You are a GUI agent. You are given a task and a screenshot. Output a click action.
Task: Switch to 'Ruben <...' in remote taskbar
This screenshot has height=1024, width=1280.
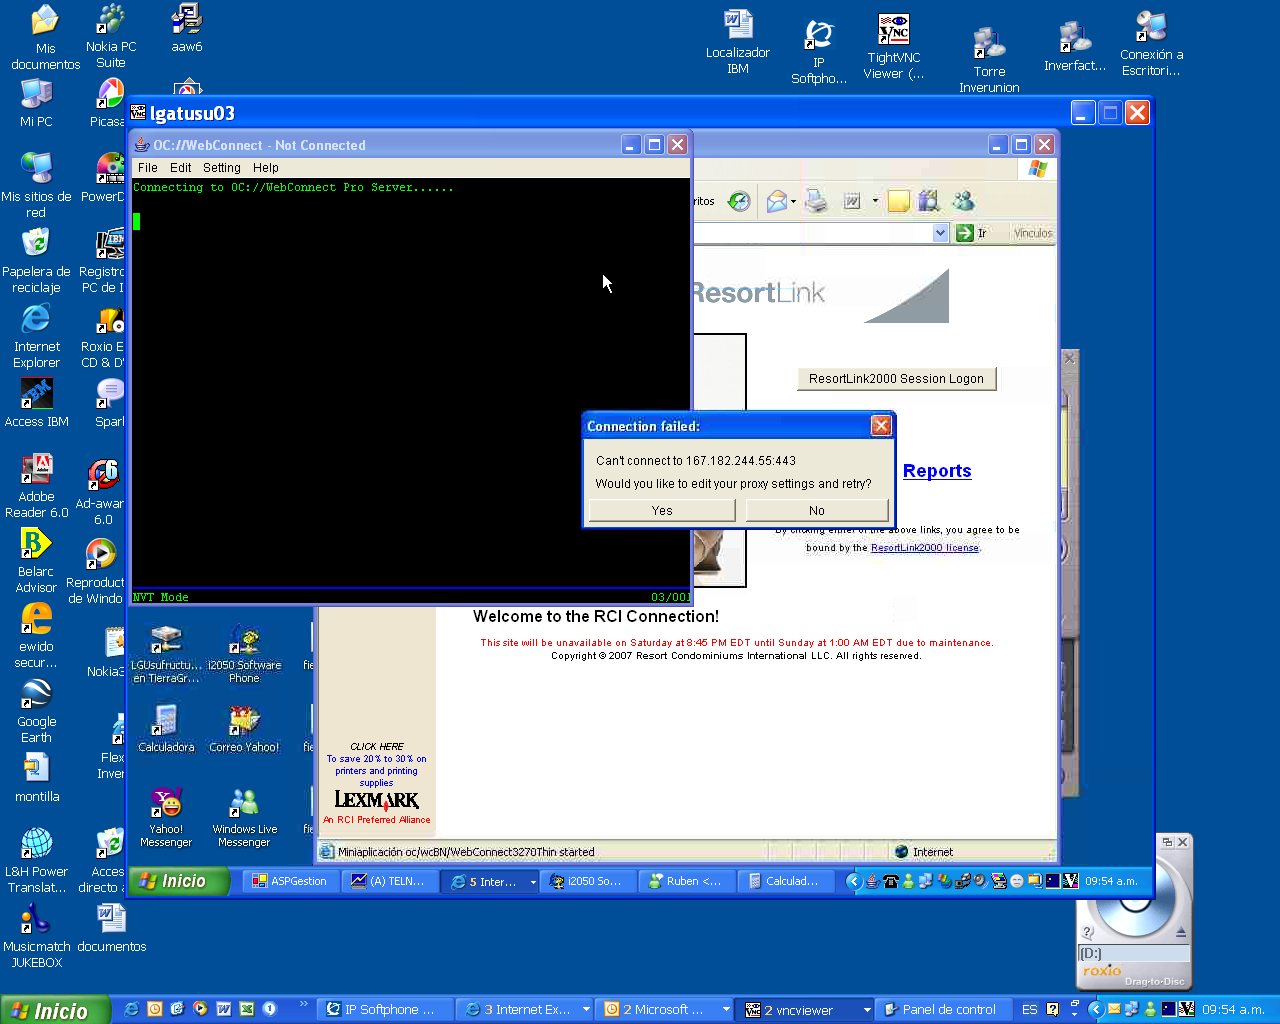coord(686,881)
